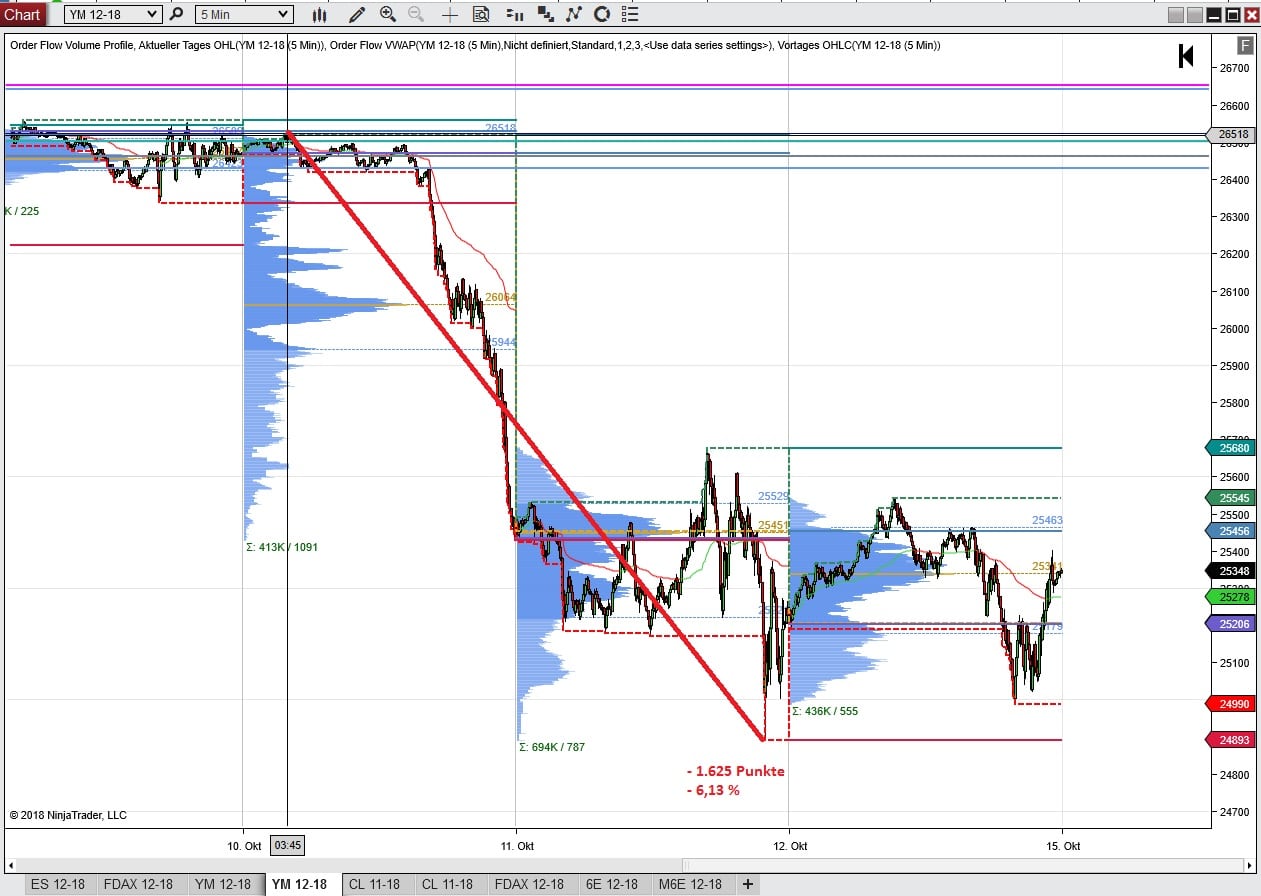Jump to latest bar using arrow button
This screenshot has height=896, width=1261.
(x=1186, y=57)
